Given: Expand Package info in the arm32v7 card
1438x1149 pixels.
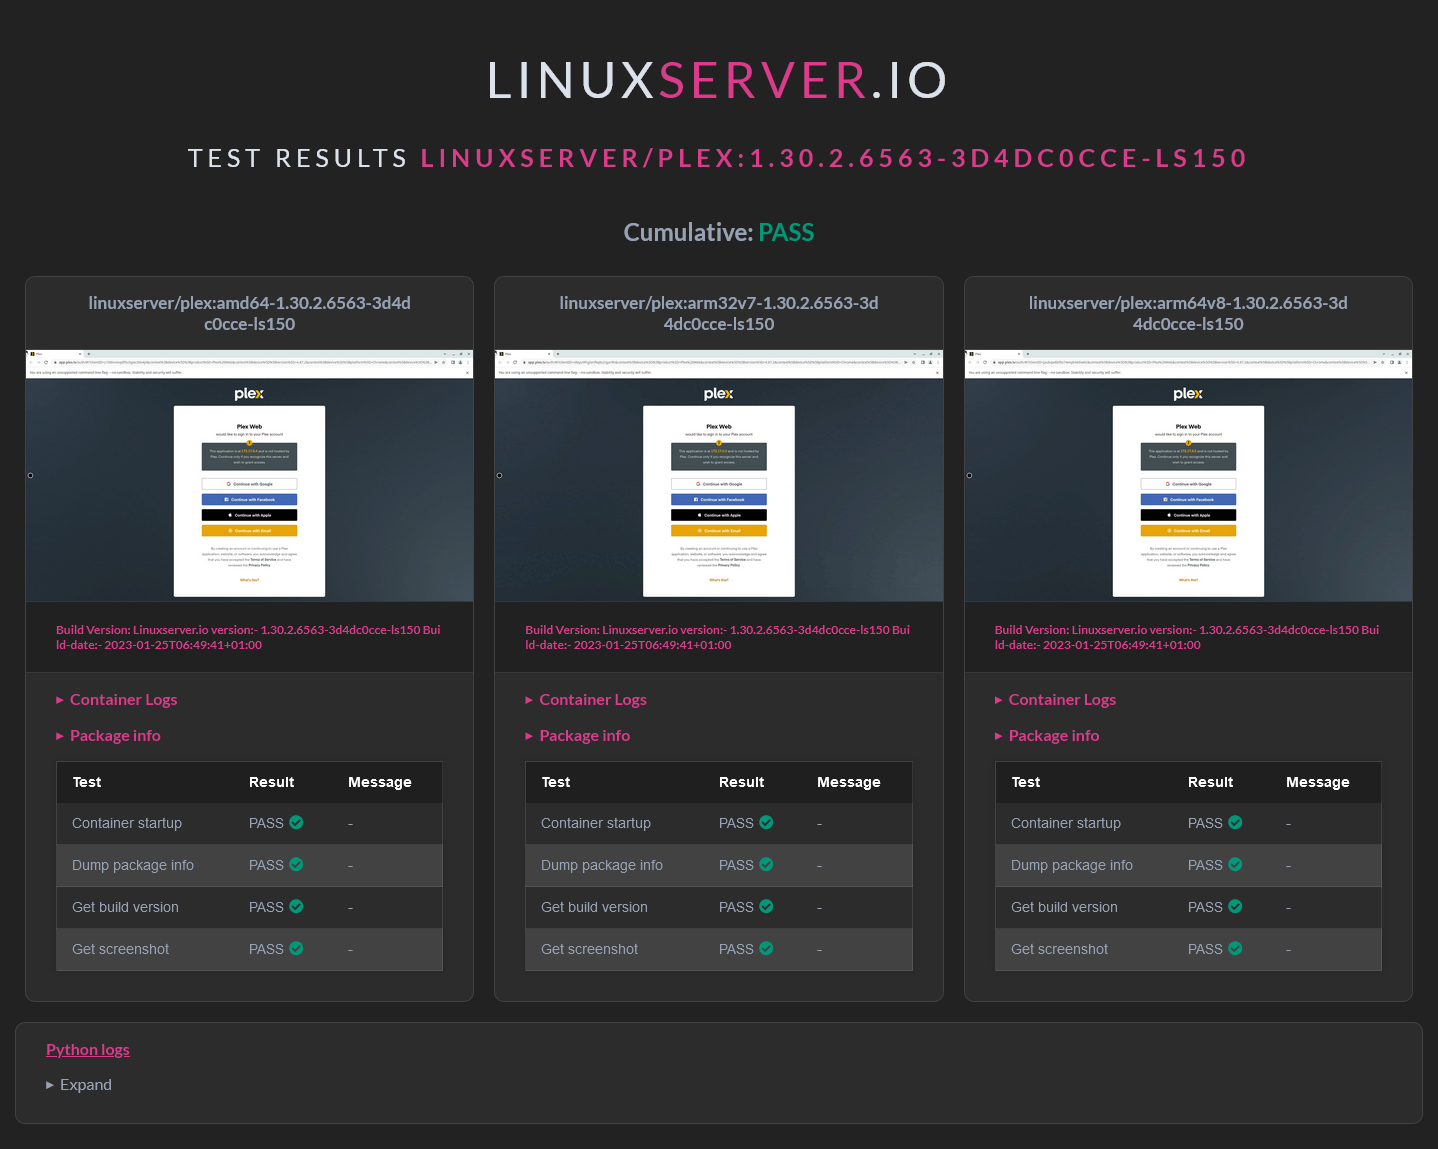Looking at the screenshot, I should (x=578, y=736).
